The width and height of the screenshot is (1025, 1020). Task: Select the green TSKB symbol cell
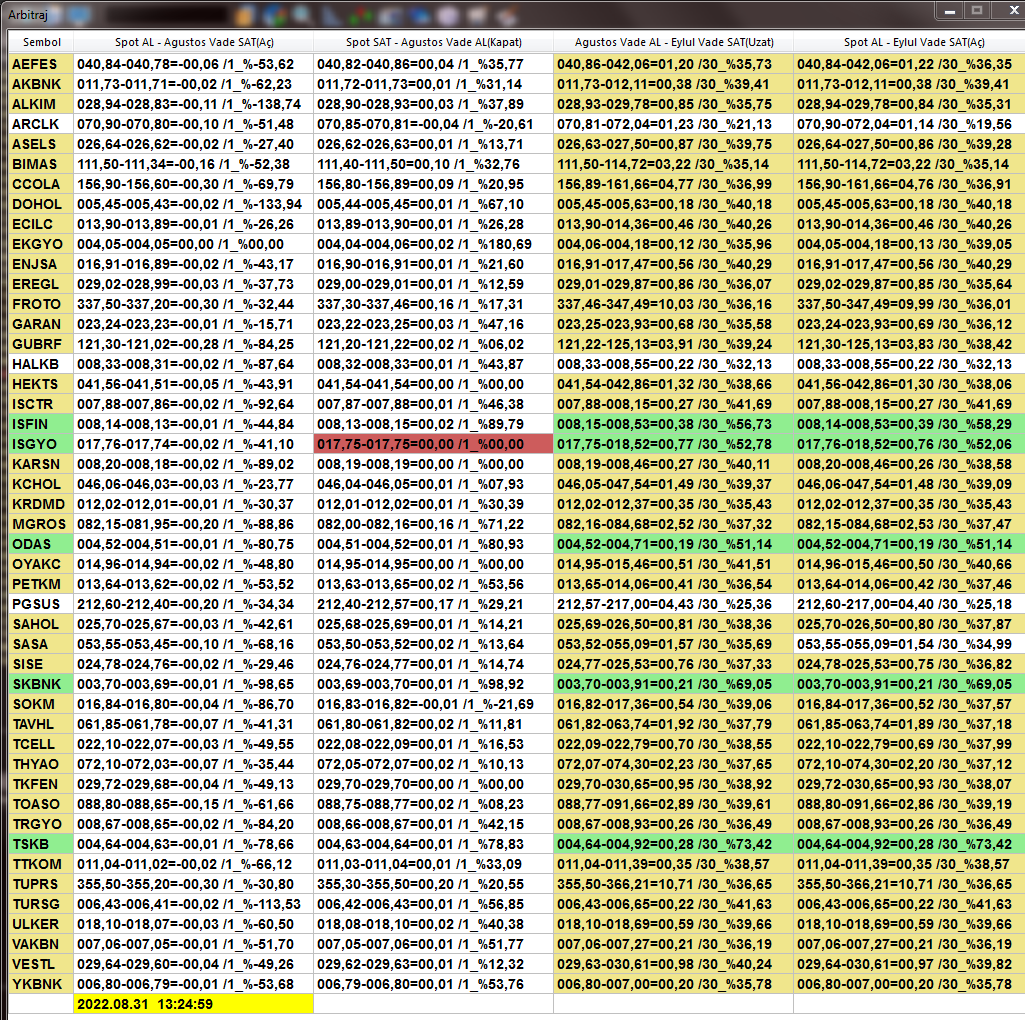41,844
